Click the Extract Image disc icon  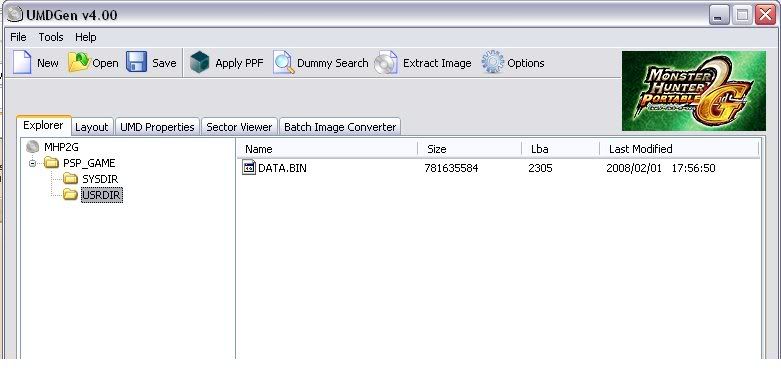pos(386,63)
